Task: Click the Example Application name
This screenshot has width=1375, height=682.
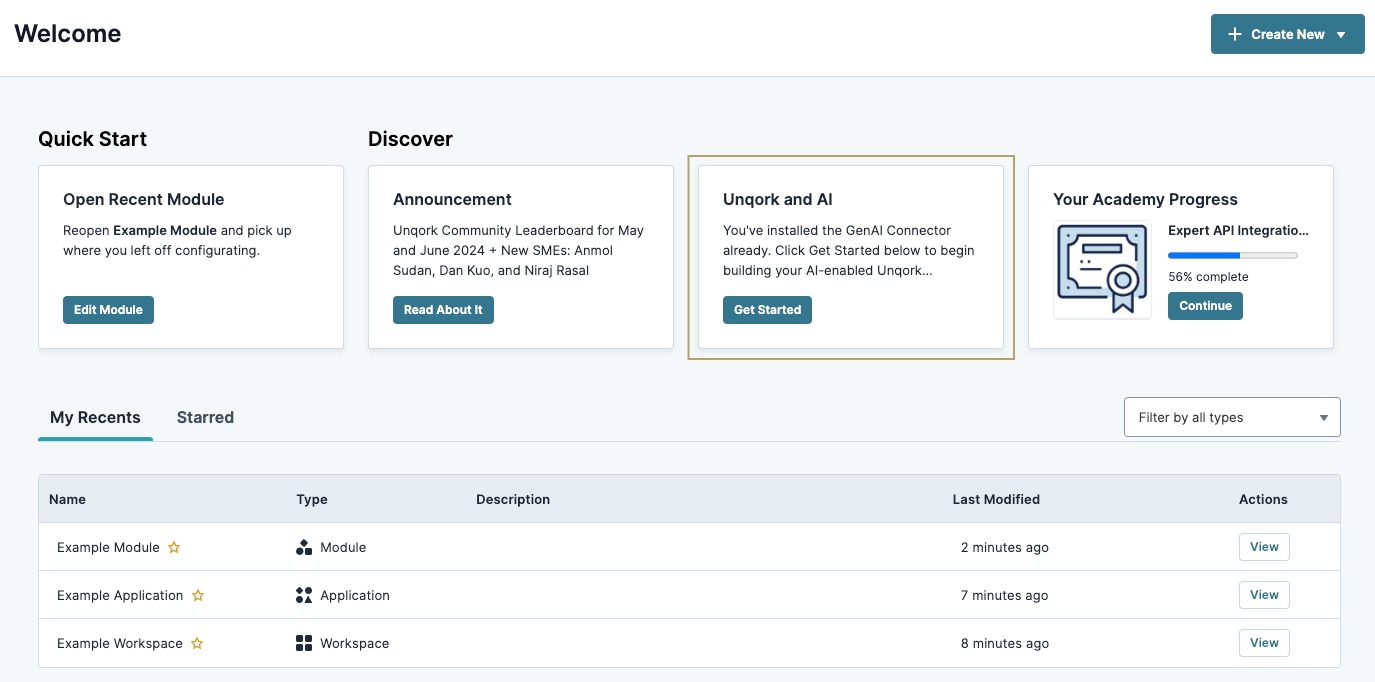Action: (x=120, y=595)
